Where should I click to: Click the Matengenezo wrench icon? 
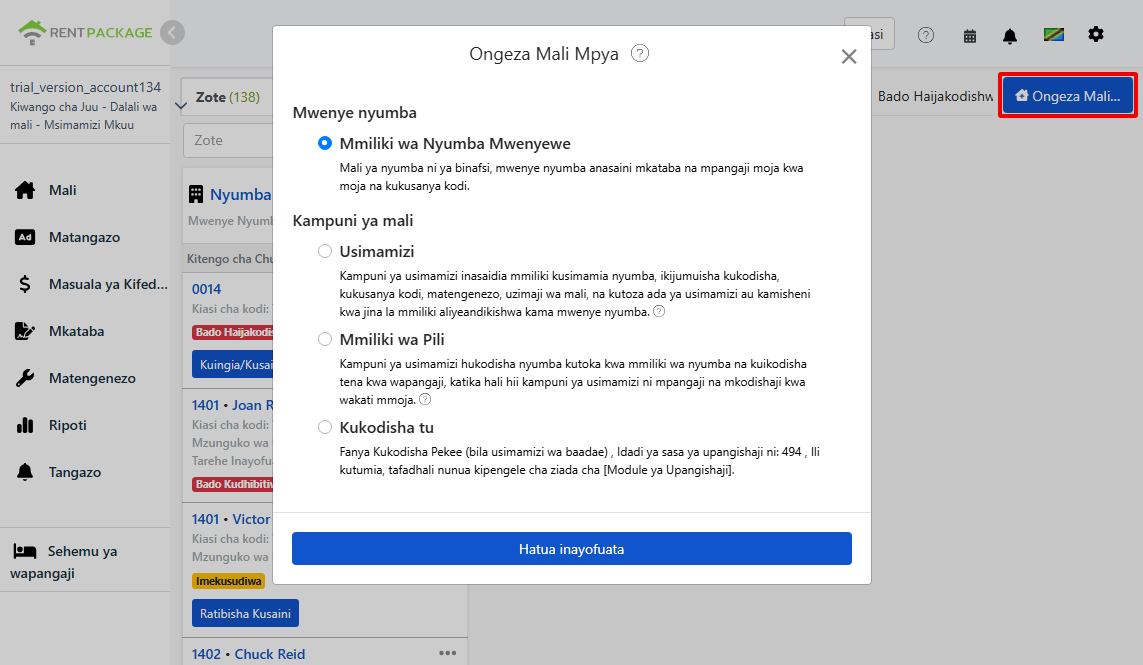click(x=25, y=378)
